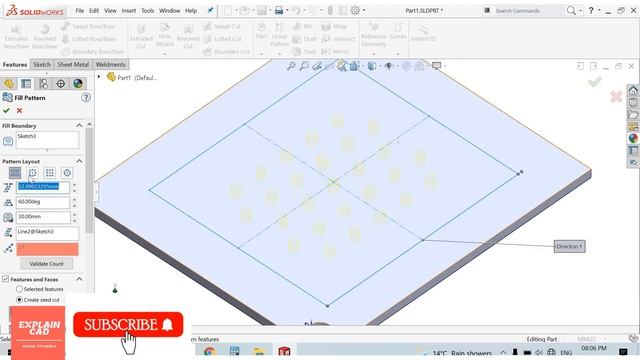The height and width of the screenshot is (360, 640).
Task: Open the Hide/Show Items eye icon
Action: tap(389, 66)
